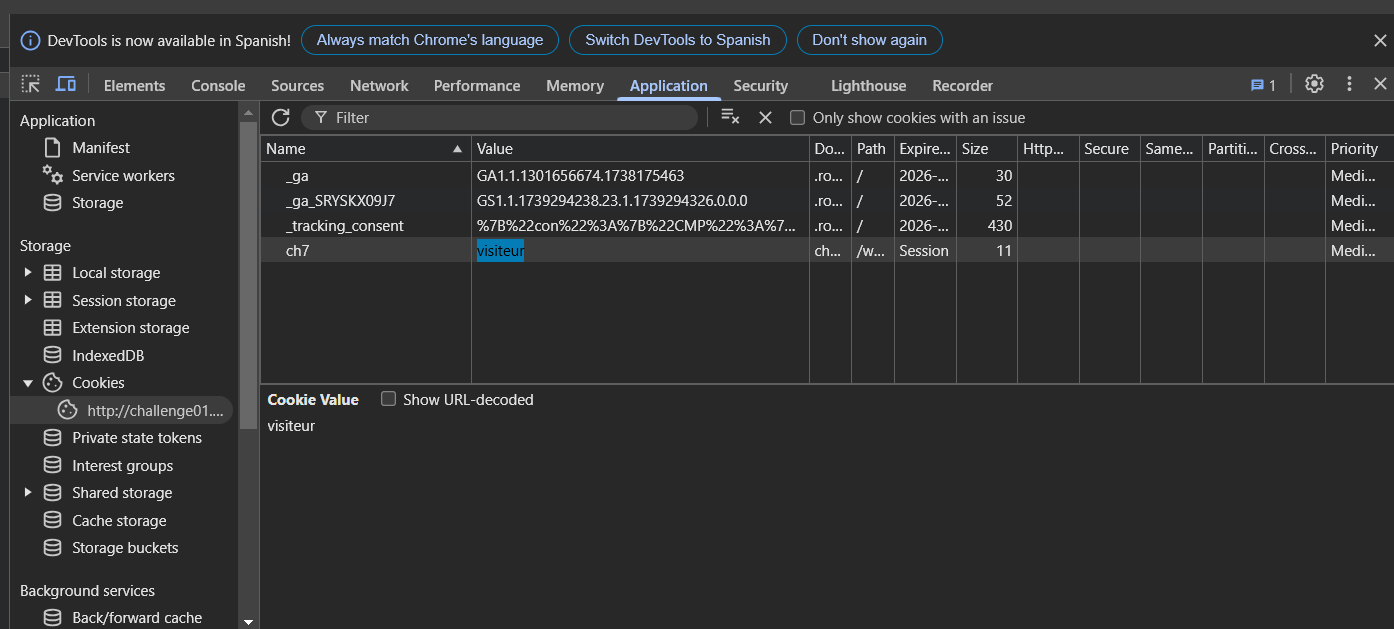Switch to the Console tab
The height and width of the screenshot is (629, 1394).
218,86
